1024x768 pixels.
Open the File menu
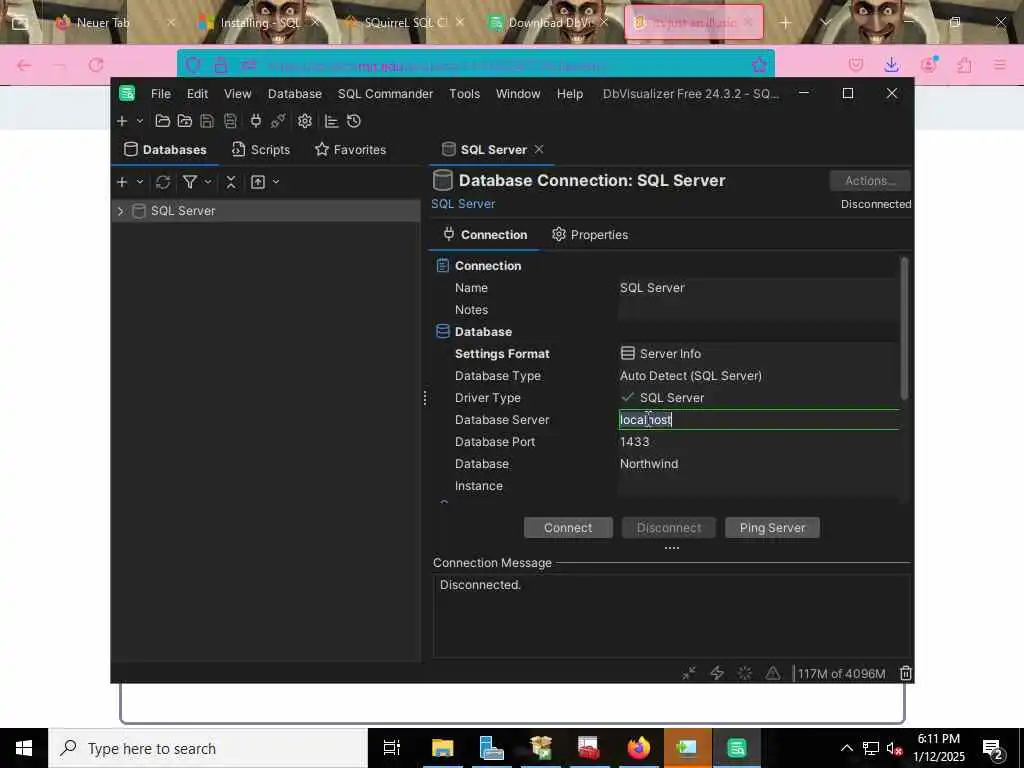tap(161, 94)
